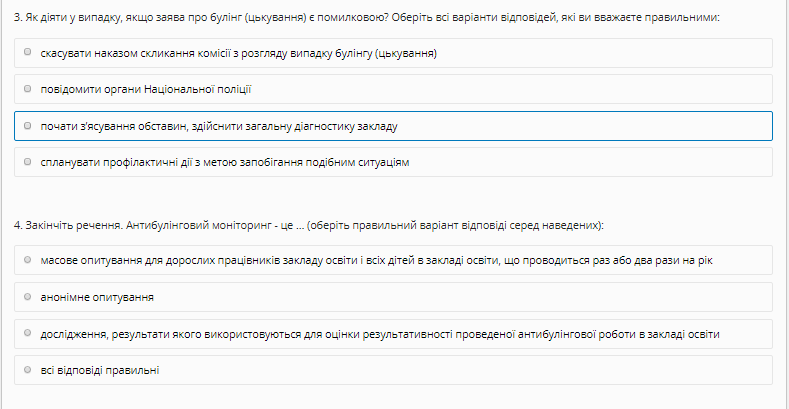Select radio 'повідомити органи Національної поліції'

pos(28,89)
